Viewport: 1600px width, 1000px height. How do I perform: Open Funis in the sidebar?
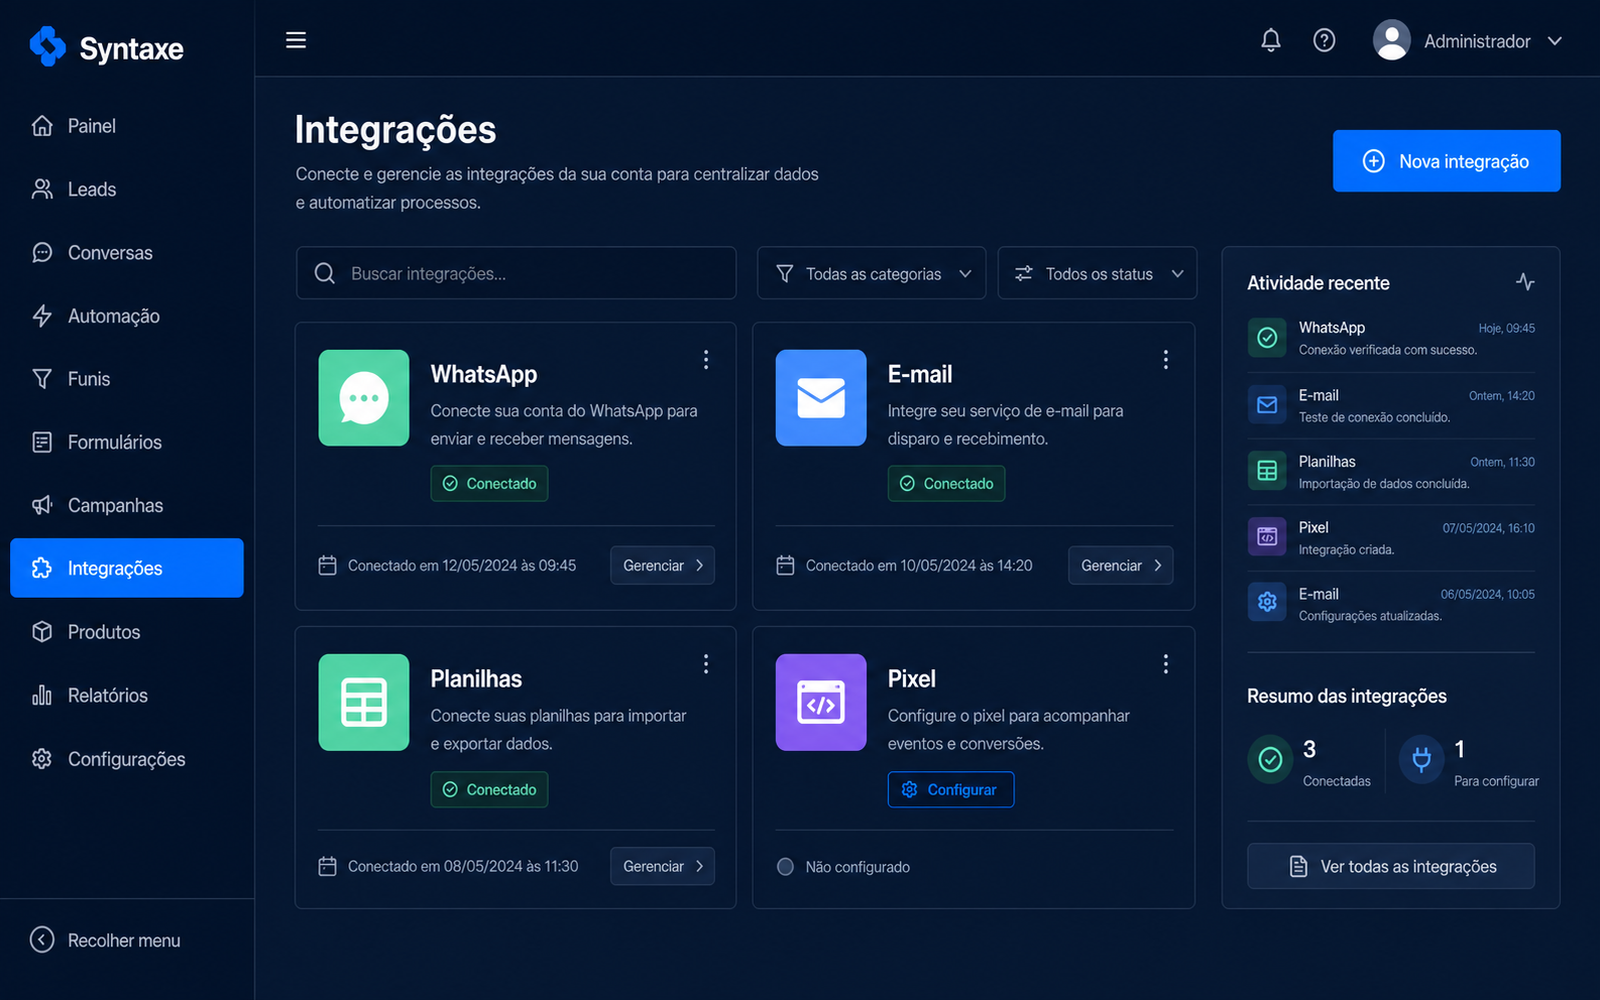point(127,379)
